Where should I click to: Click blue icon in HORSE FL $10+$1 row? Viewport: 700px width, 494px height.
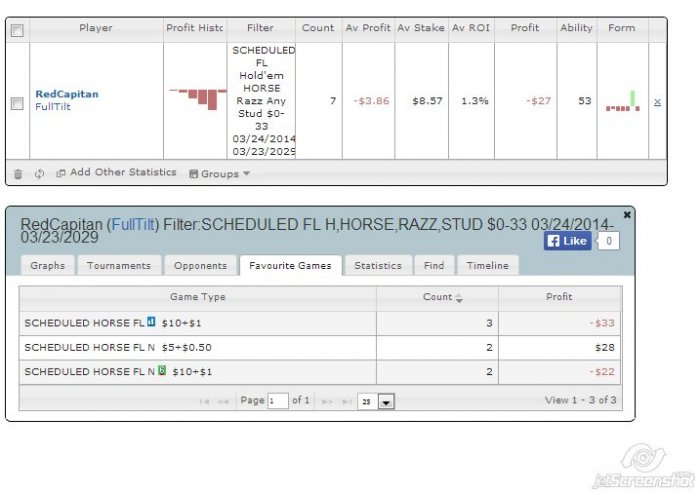point(151,322)
